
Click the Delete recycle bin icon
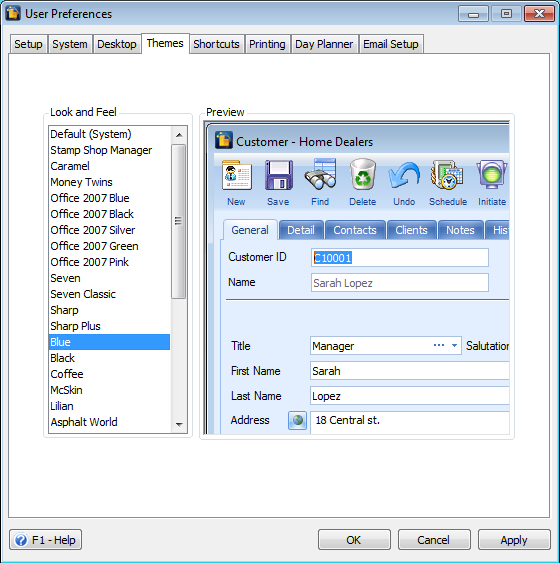[x=363, y=175]
